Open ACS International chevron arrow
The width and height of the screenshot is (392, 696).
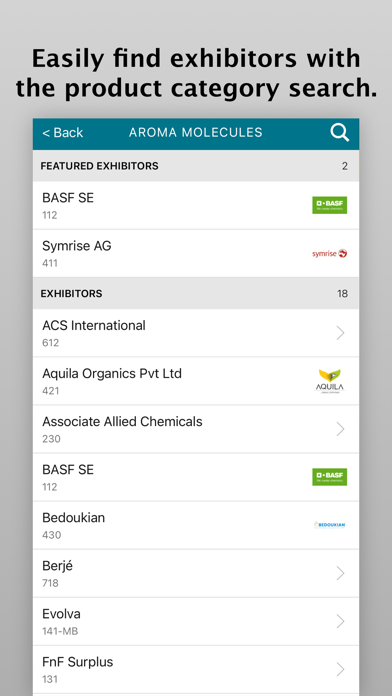click(341, 333)
